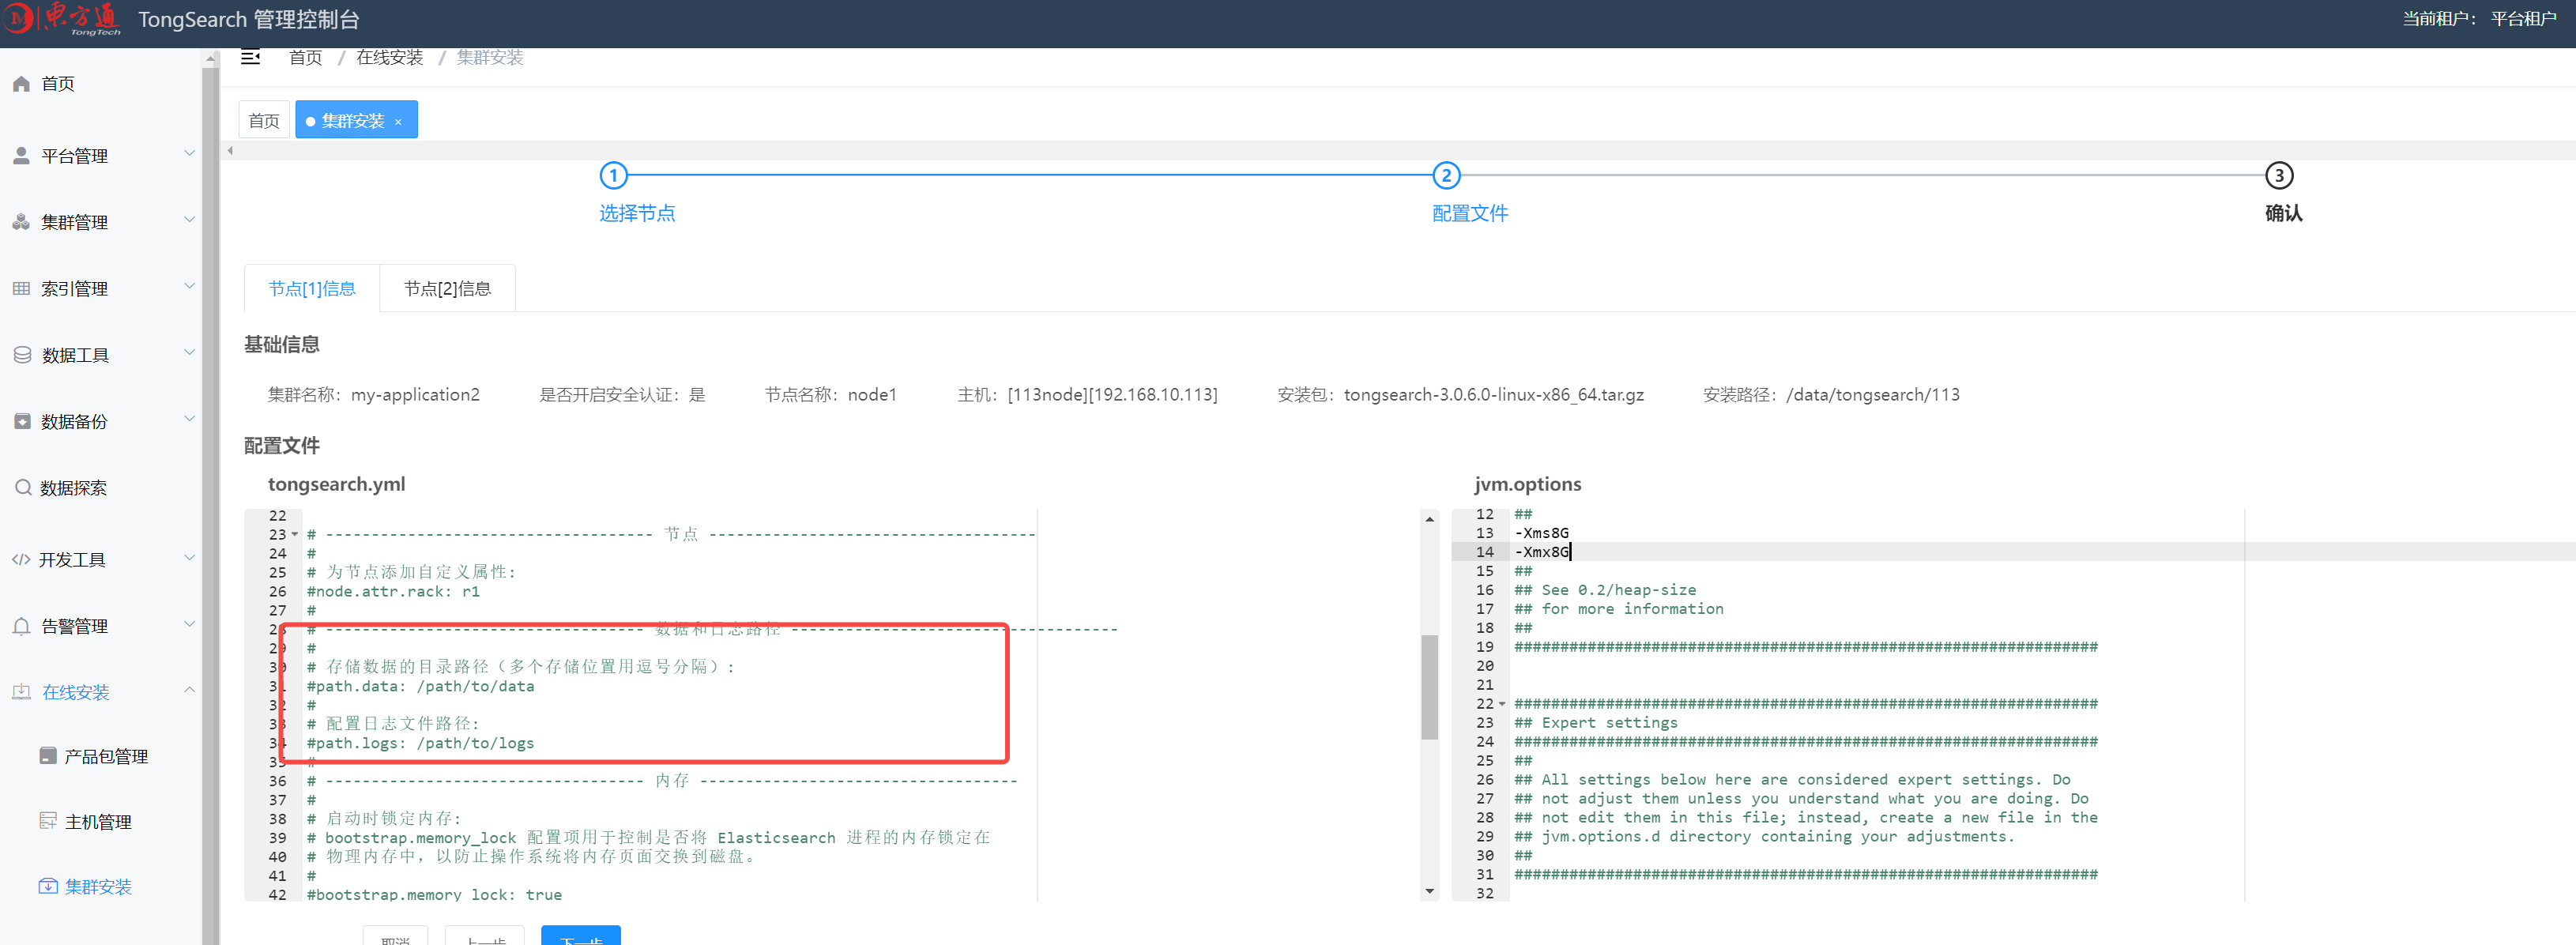Switch to 节点[1]信息 tab
Screen dimensions: 2576x945
[312, 289]
